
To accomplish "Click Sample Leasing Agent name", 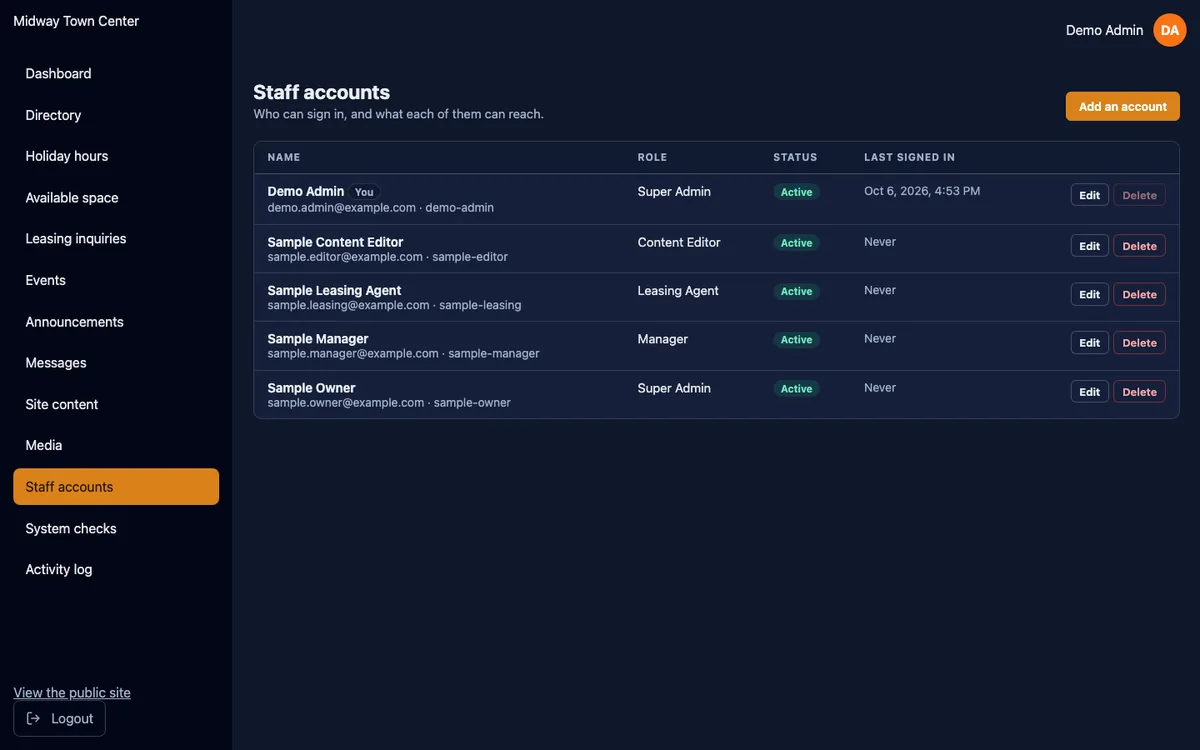I will click(334, 290).
